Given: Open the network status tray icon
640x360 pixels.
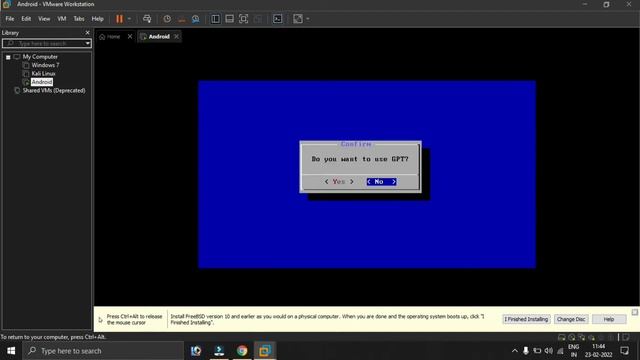Looking at the screenshot, I should (x=560, y=351).
